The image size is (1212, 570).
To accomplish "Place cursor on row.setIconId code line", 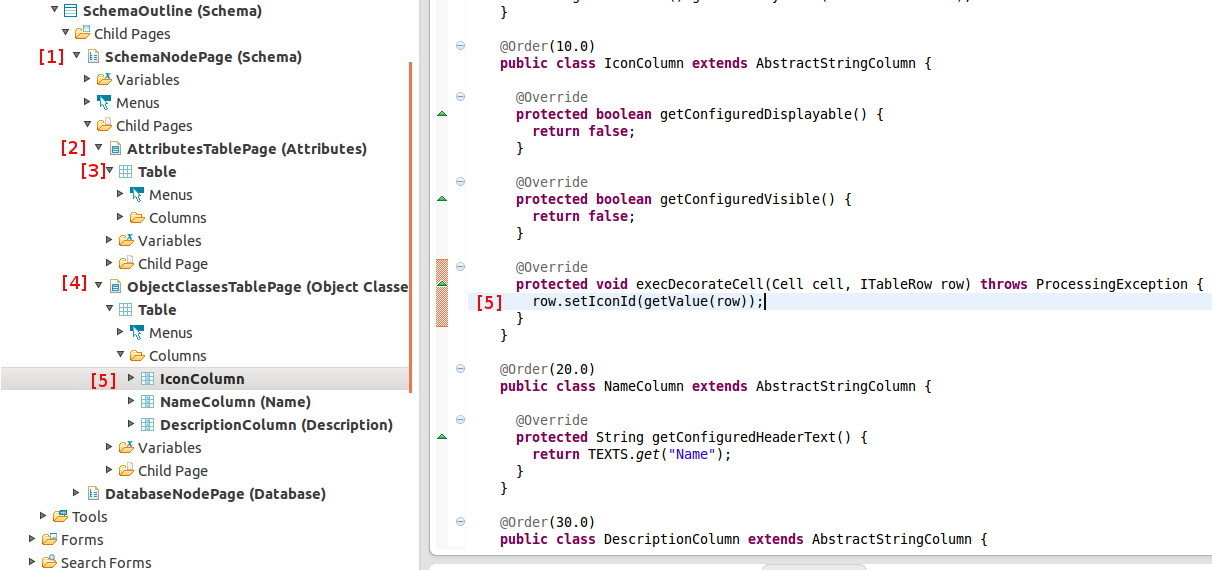I will point(648,301).
